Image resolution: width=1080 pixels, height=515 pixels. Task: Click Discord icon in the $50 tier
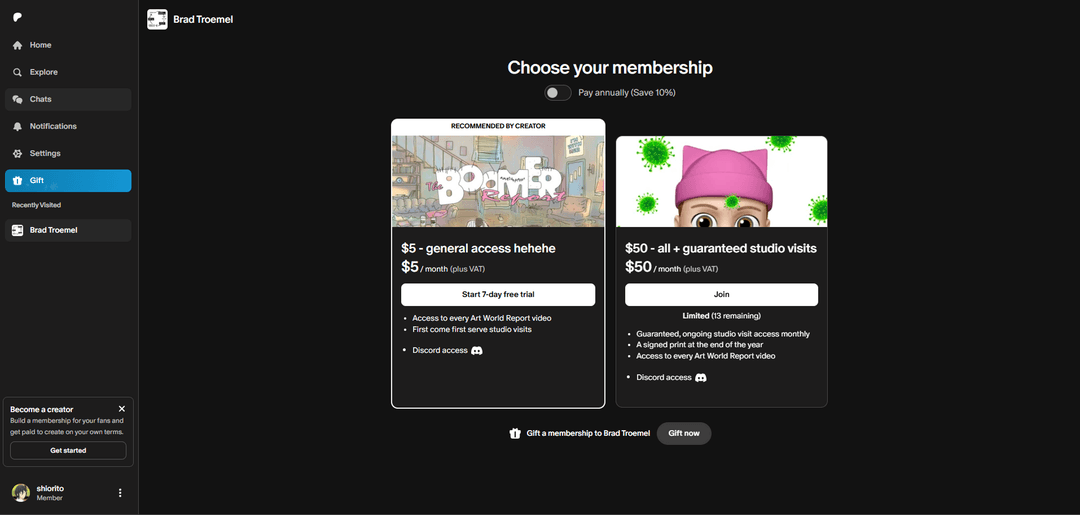tap(701, 378)
